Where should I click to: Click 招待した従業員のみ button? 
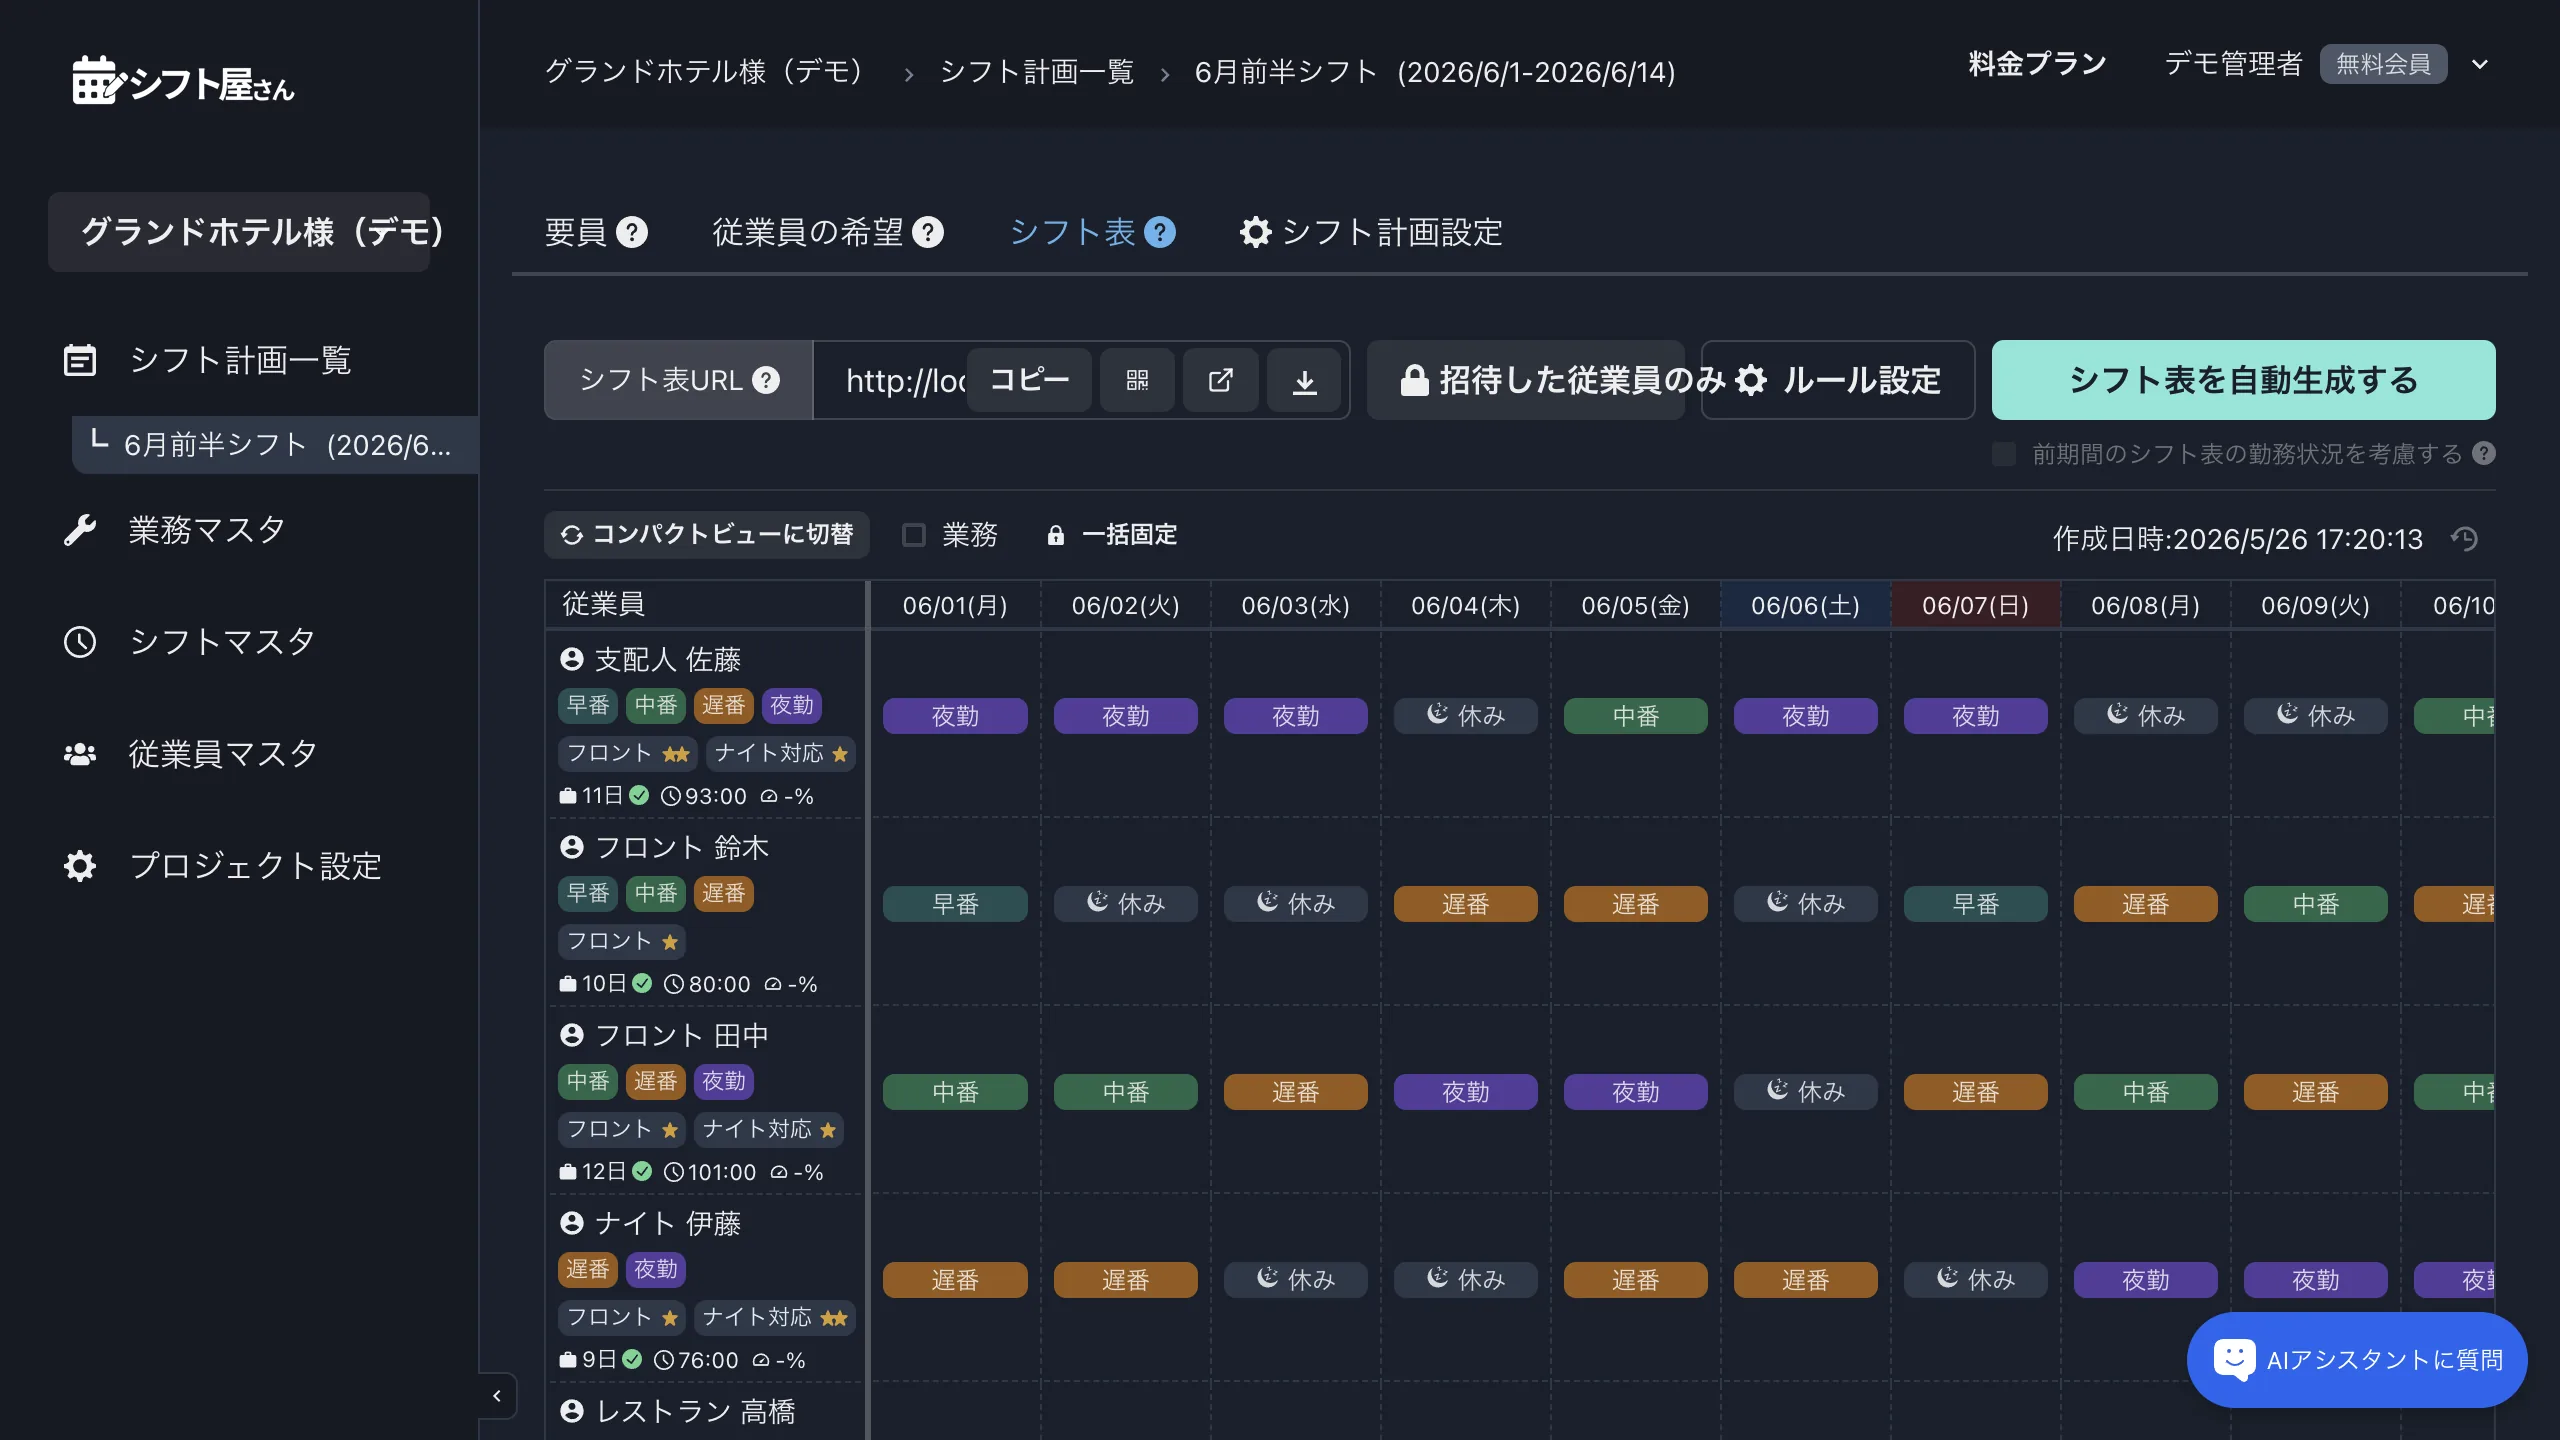coord(1526,380)
